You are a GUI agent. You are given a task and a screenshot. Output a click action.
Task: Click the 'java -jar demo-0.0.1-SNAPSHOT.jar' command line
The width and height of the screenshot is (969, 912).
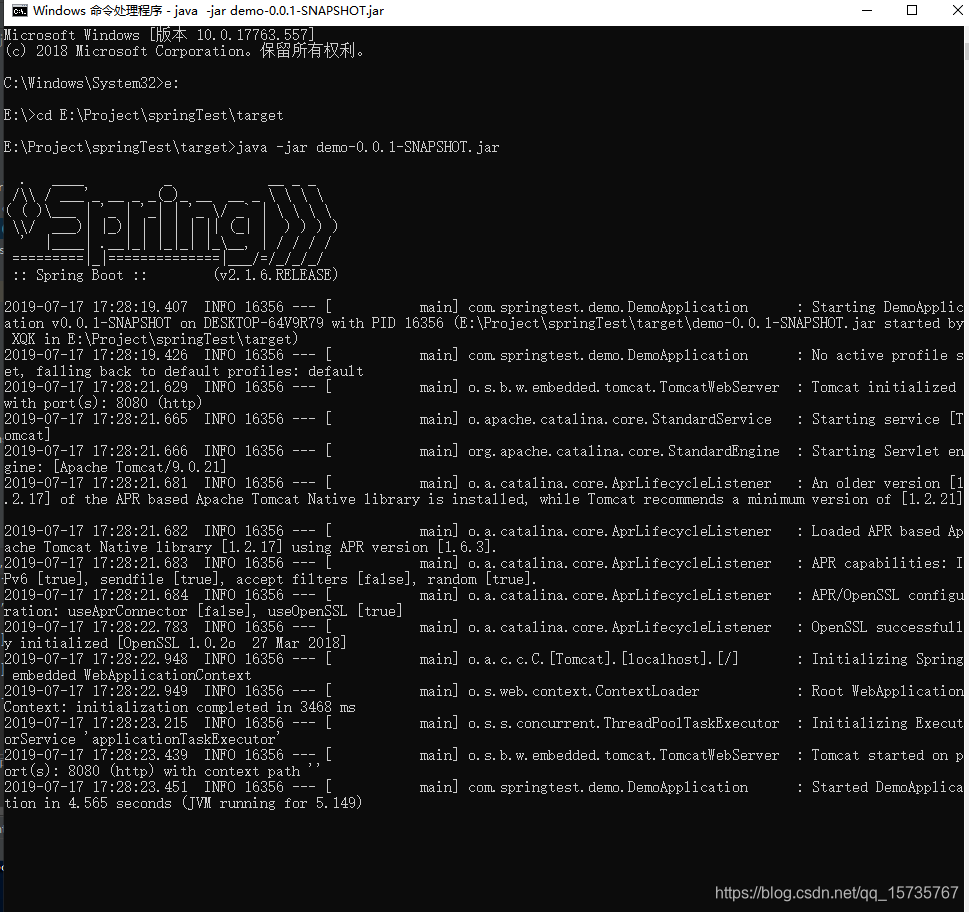(x=252, y=147)
